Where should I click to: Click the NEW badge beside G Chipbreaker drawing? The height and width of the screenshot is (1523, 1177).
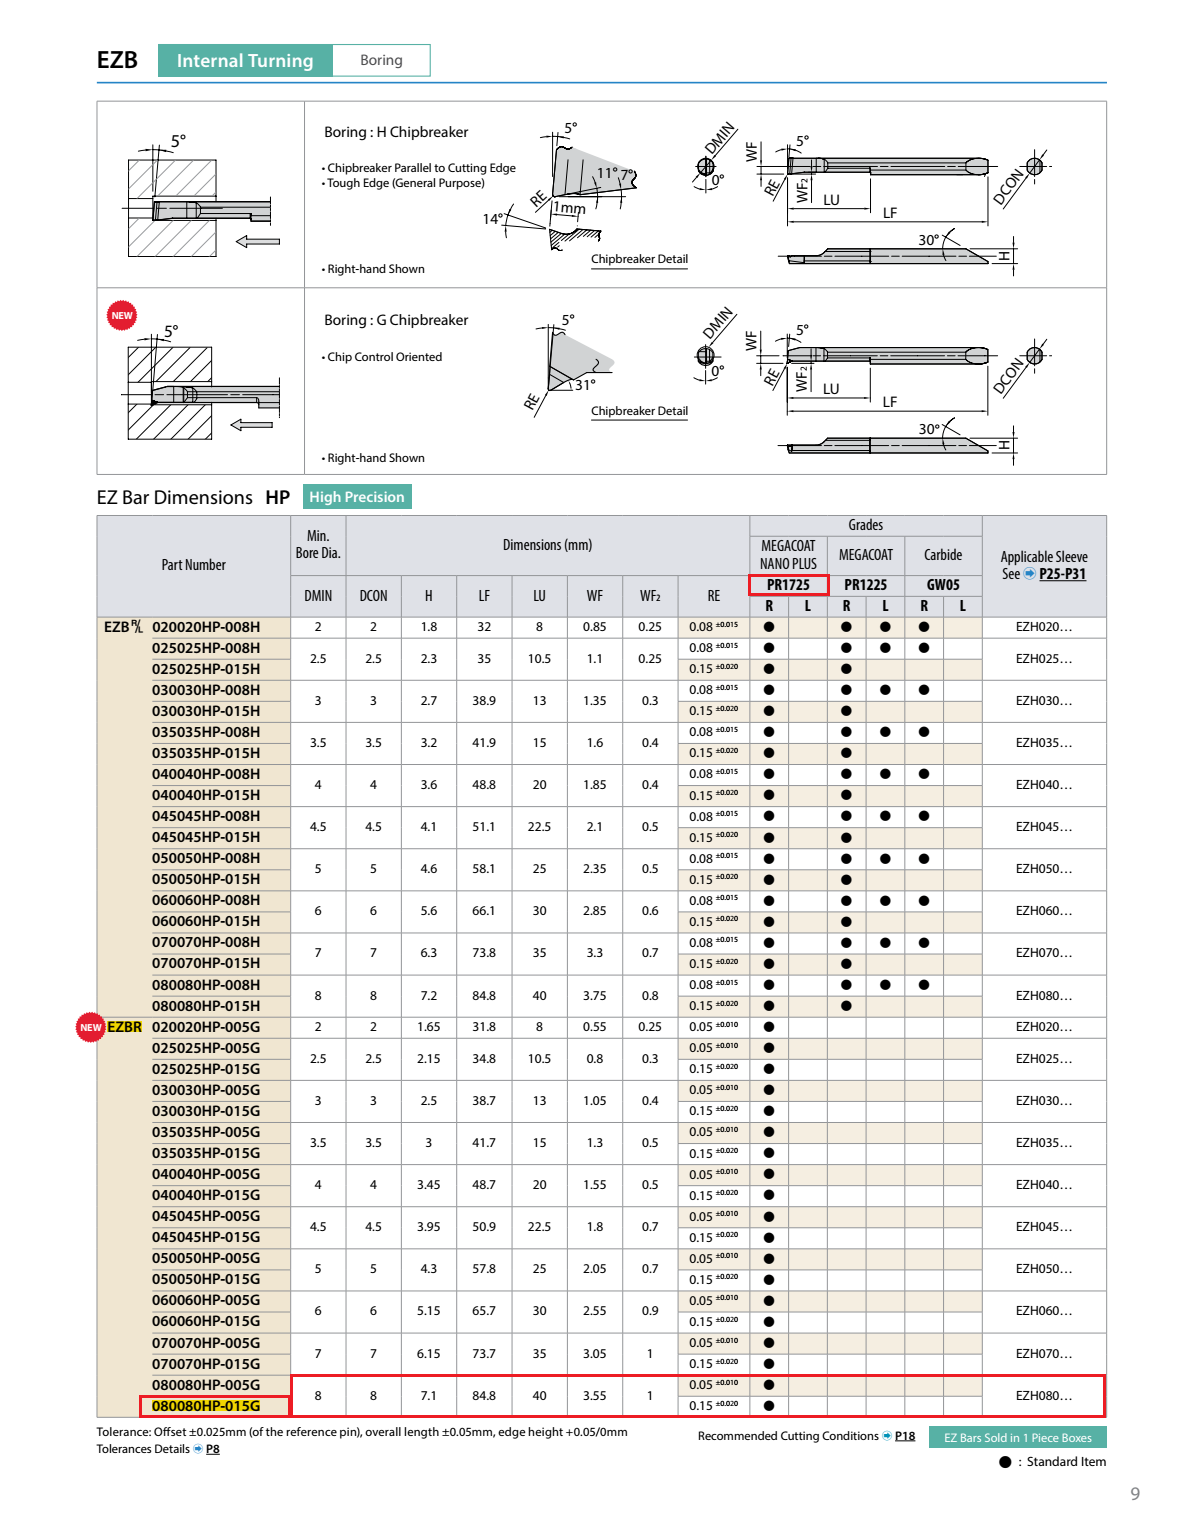pyautogui.click(x=122, y=315)
